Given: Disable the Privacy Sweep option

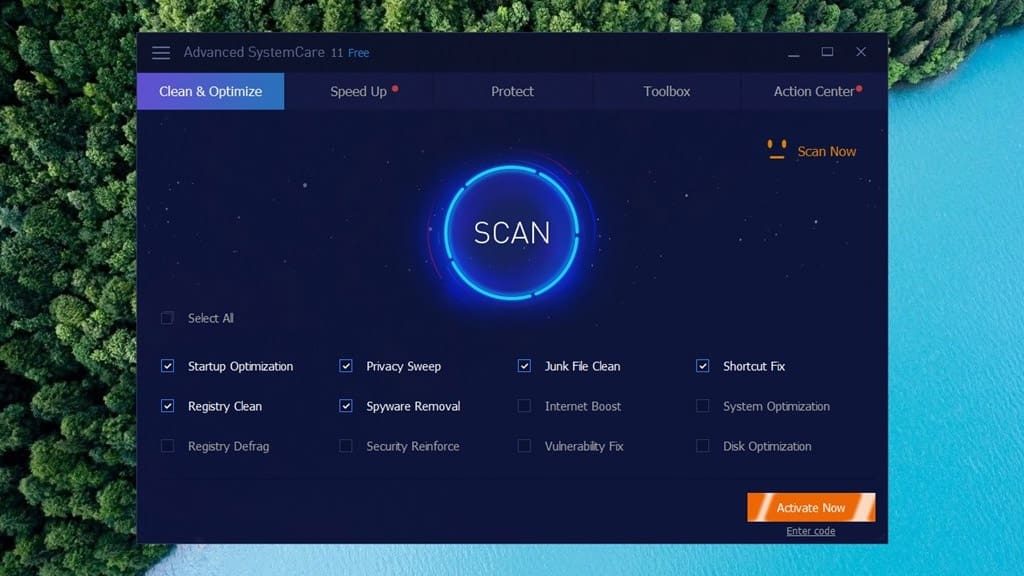Looking at the screenshot, I should coord(346,366).
